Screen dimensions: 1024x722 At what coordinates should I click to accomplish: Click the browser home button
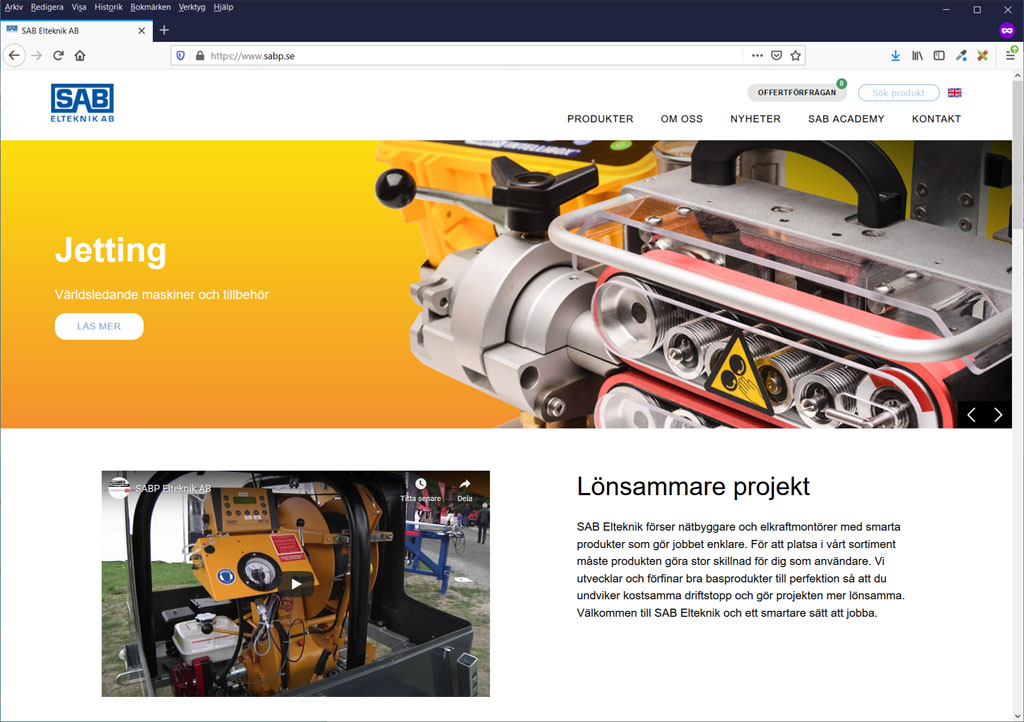[x=80, y=56]
